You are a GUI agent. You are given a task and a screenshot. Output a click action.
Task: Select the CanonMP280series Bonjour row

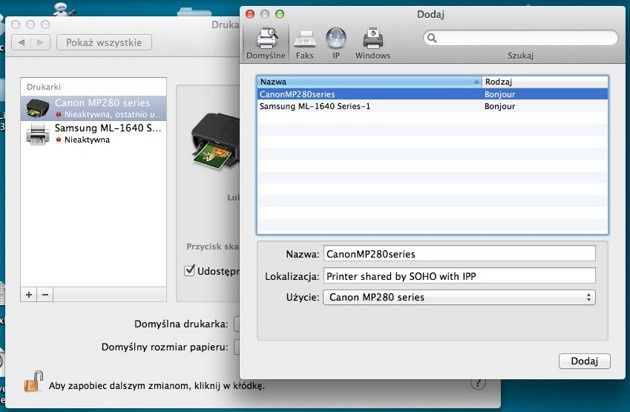433,94
